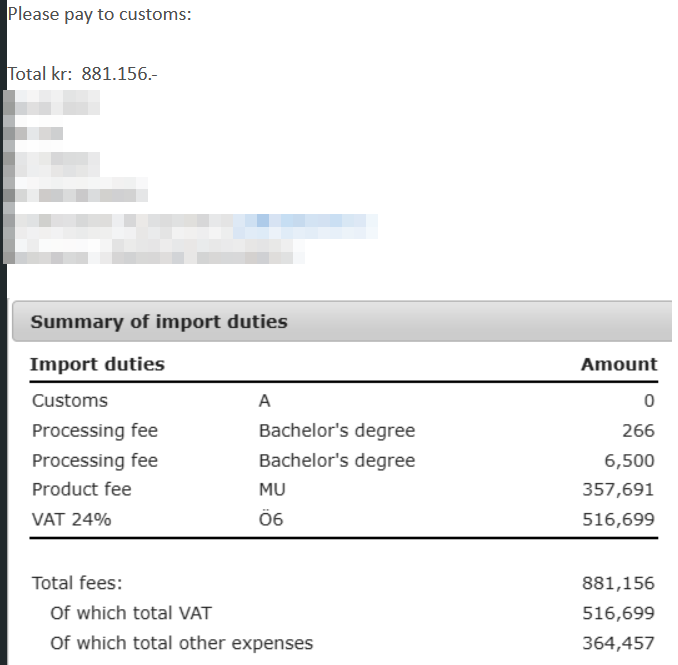This screenshot has width=678, height=665.
Task: Click the "Amount" column heading
Action: pos(618,364)
